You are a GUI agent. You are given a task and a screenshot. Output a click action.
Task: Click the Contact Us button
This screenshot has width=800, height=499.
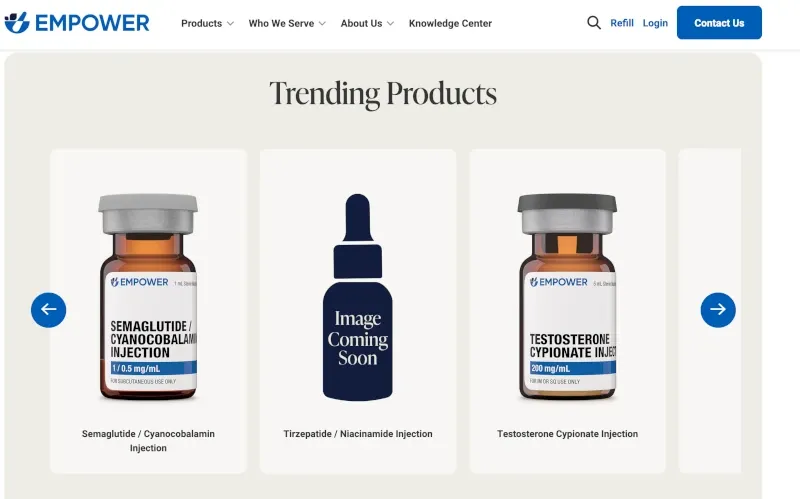tap(719, 22)
